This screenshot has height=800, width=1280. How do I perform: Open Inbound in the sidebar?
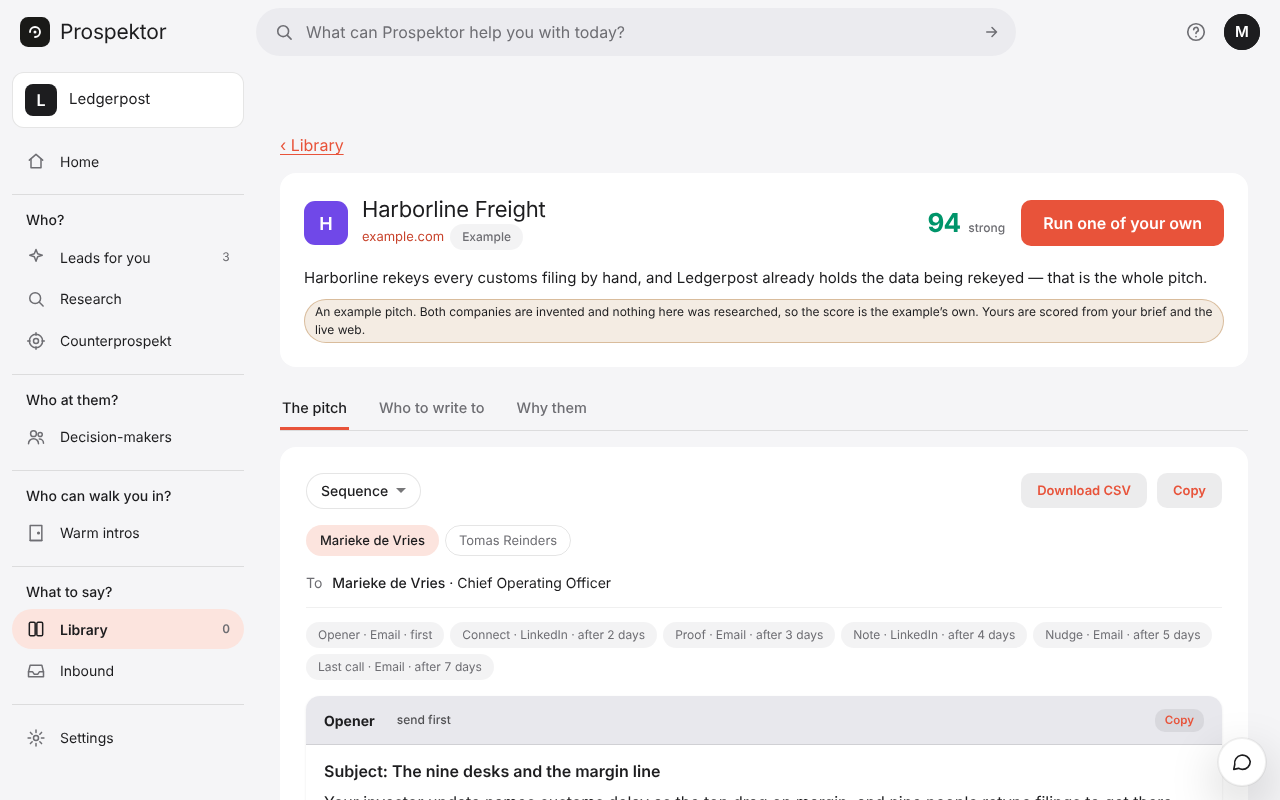point(128,671)
